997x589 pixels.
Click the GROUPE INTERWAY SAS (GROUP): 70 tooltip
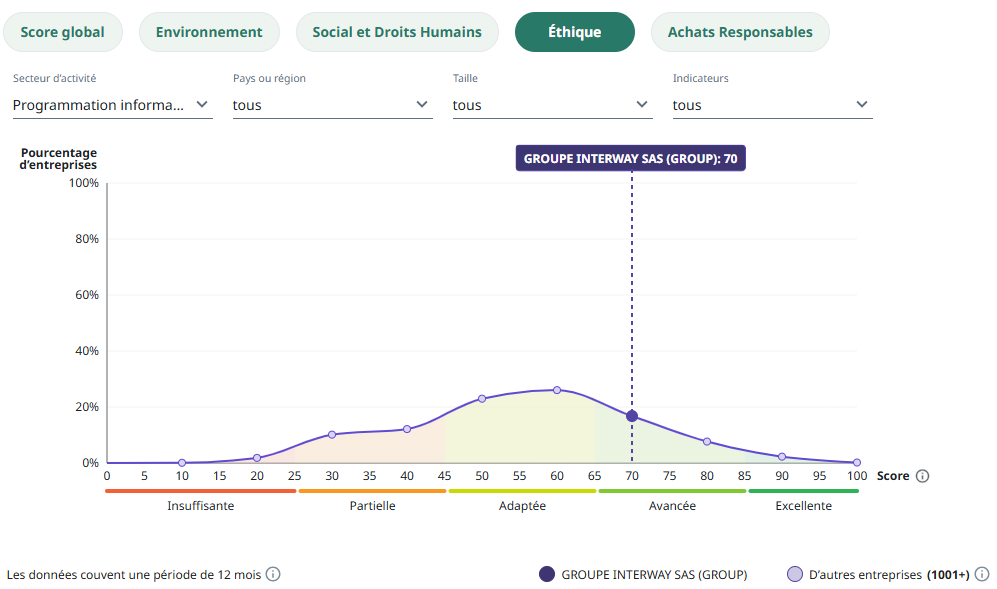[x=631, y=158]
